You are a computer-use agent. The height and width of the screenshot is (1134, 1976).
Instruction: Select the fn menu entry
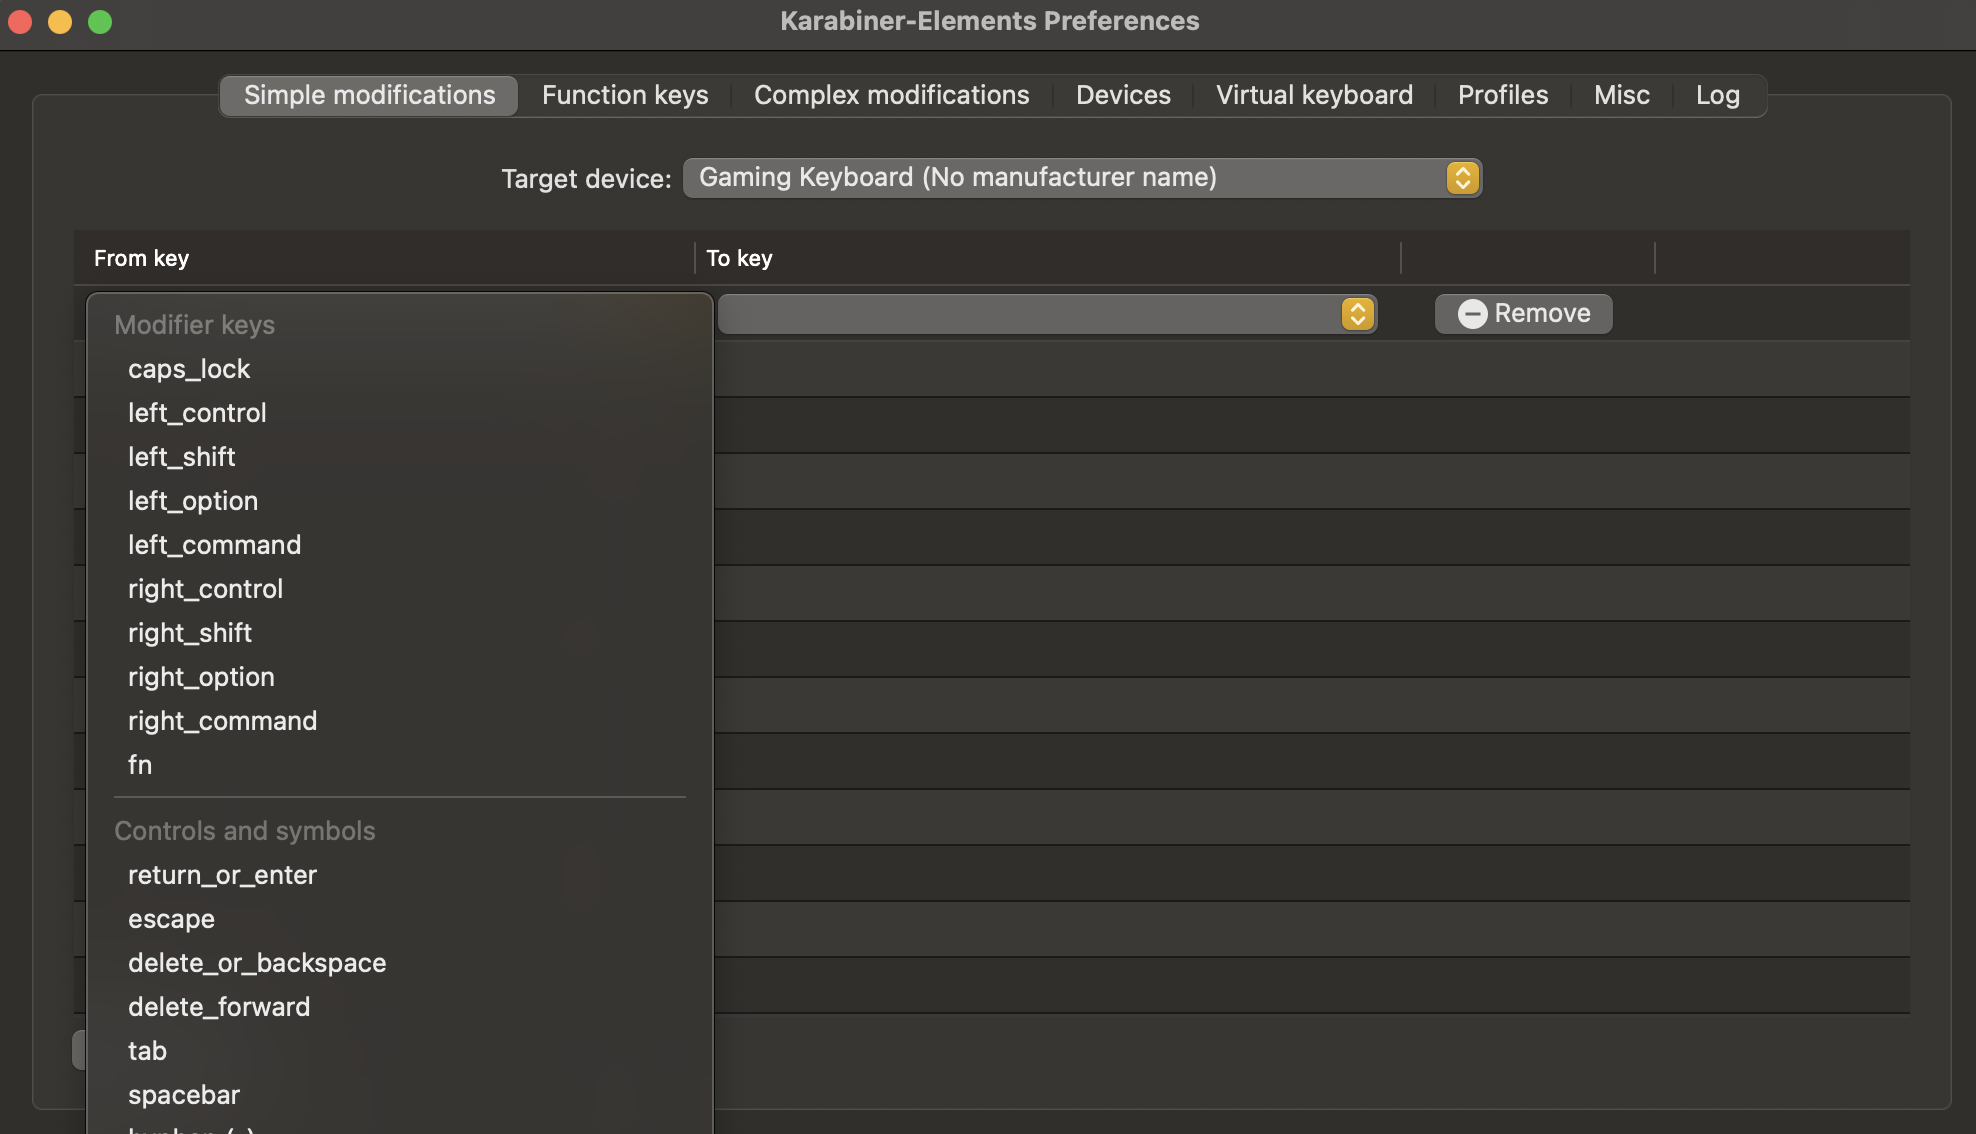[140, 765]
